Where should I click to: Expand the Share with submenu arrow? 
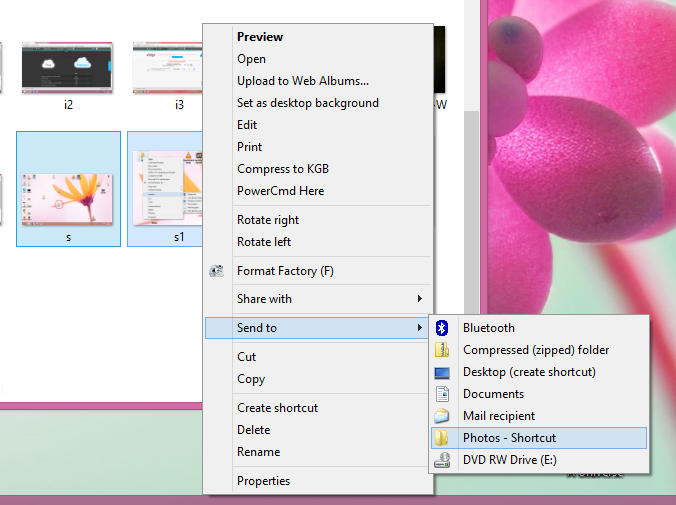pos(419,299)
